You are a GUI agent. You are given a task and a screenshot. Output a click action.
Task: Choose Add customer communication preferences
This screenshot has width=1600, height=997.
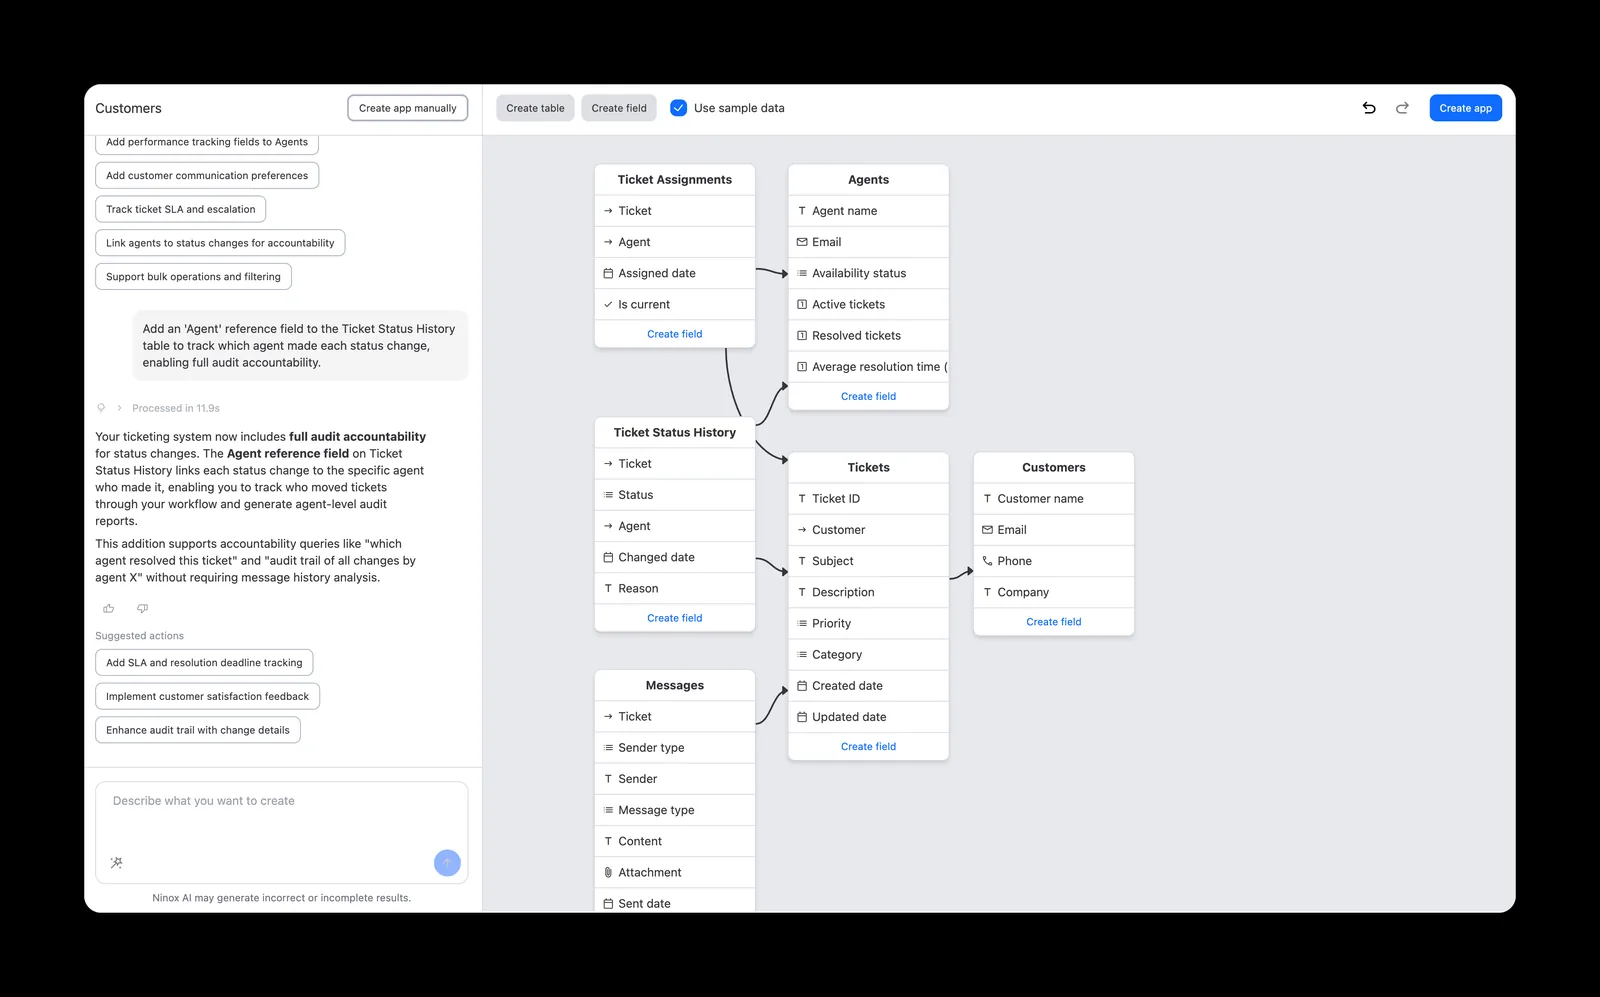(207, 175)
